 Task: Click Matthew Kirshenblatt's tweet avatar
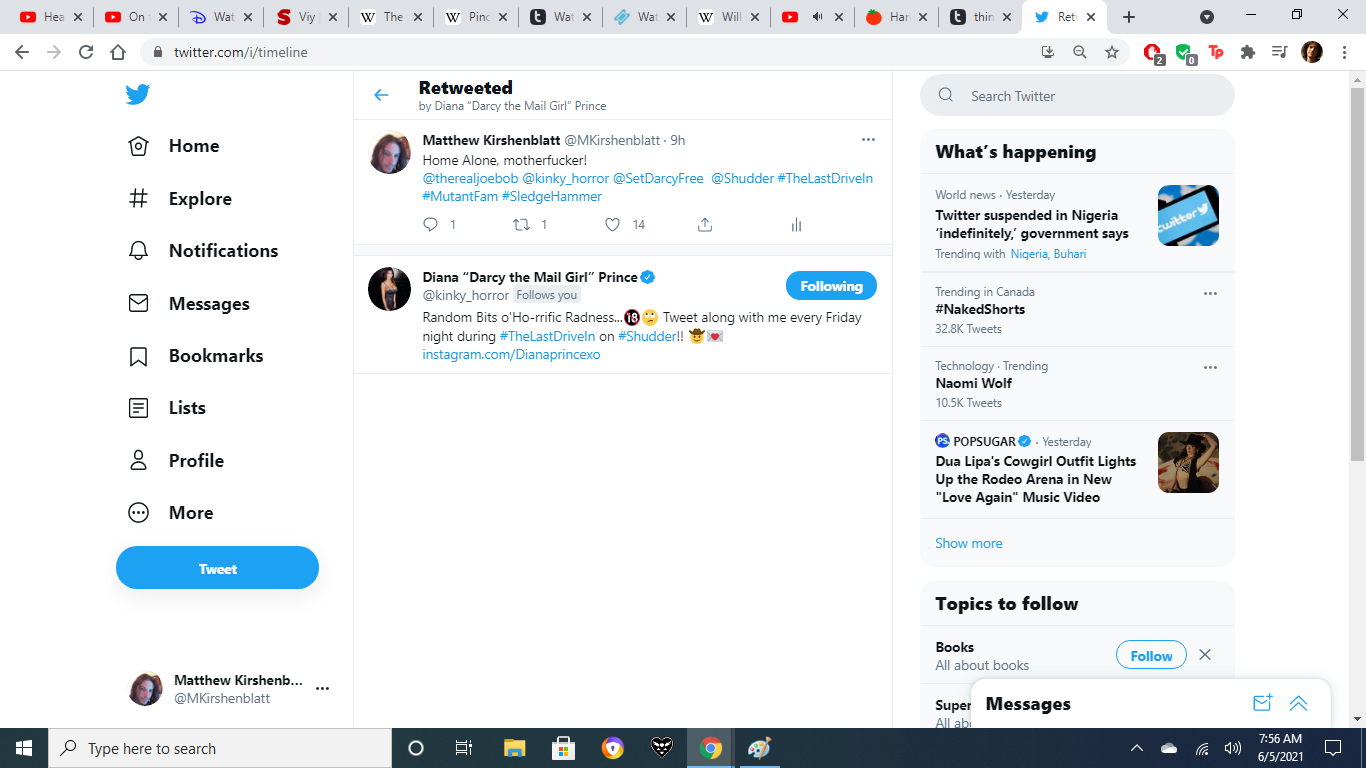pos(389,152)
